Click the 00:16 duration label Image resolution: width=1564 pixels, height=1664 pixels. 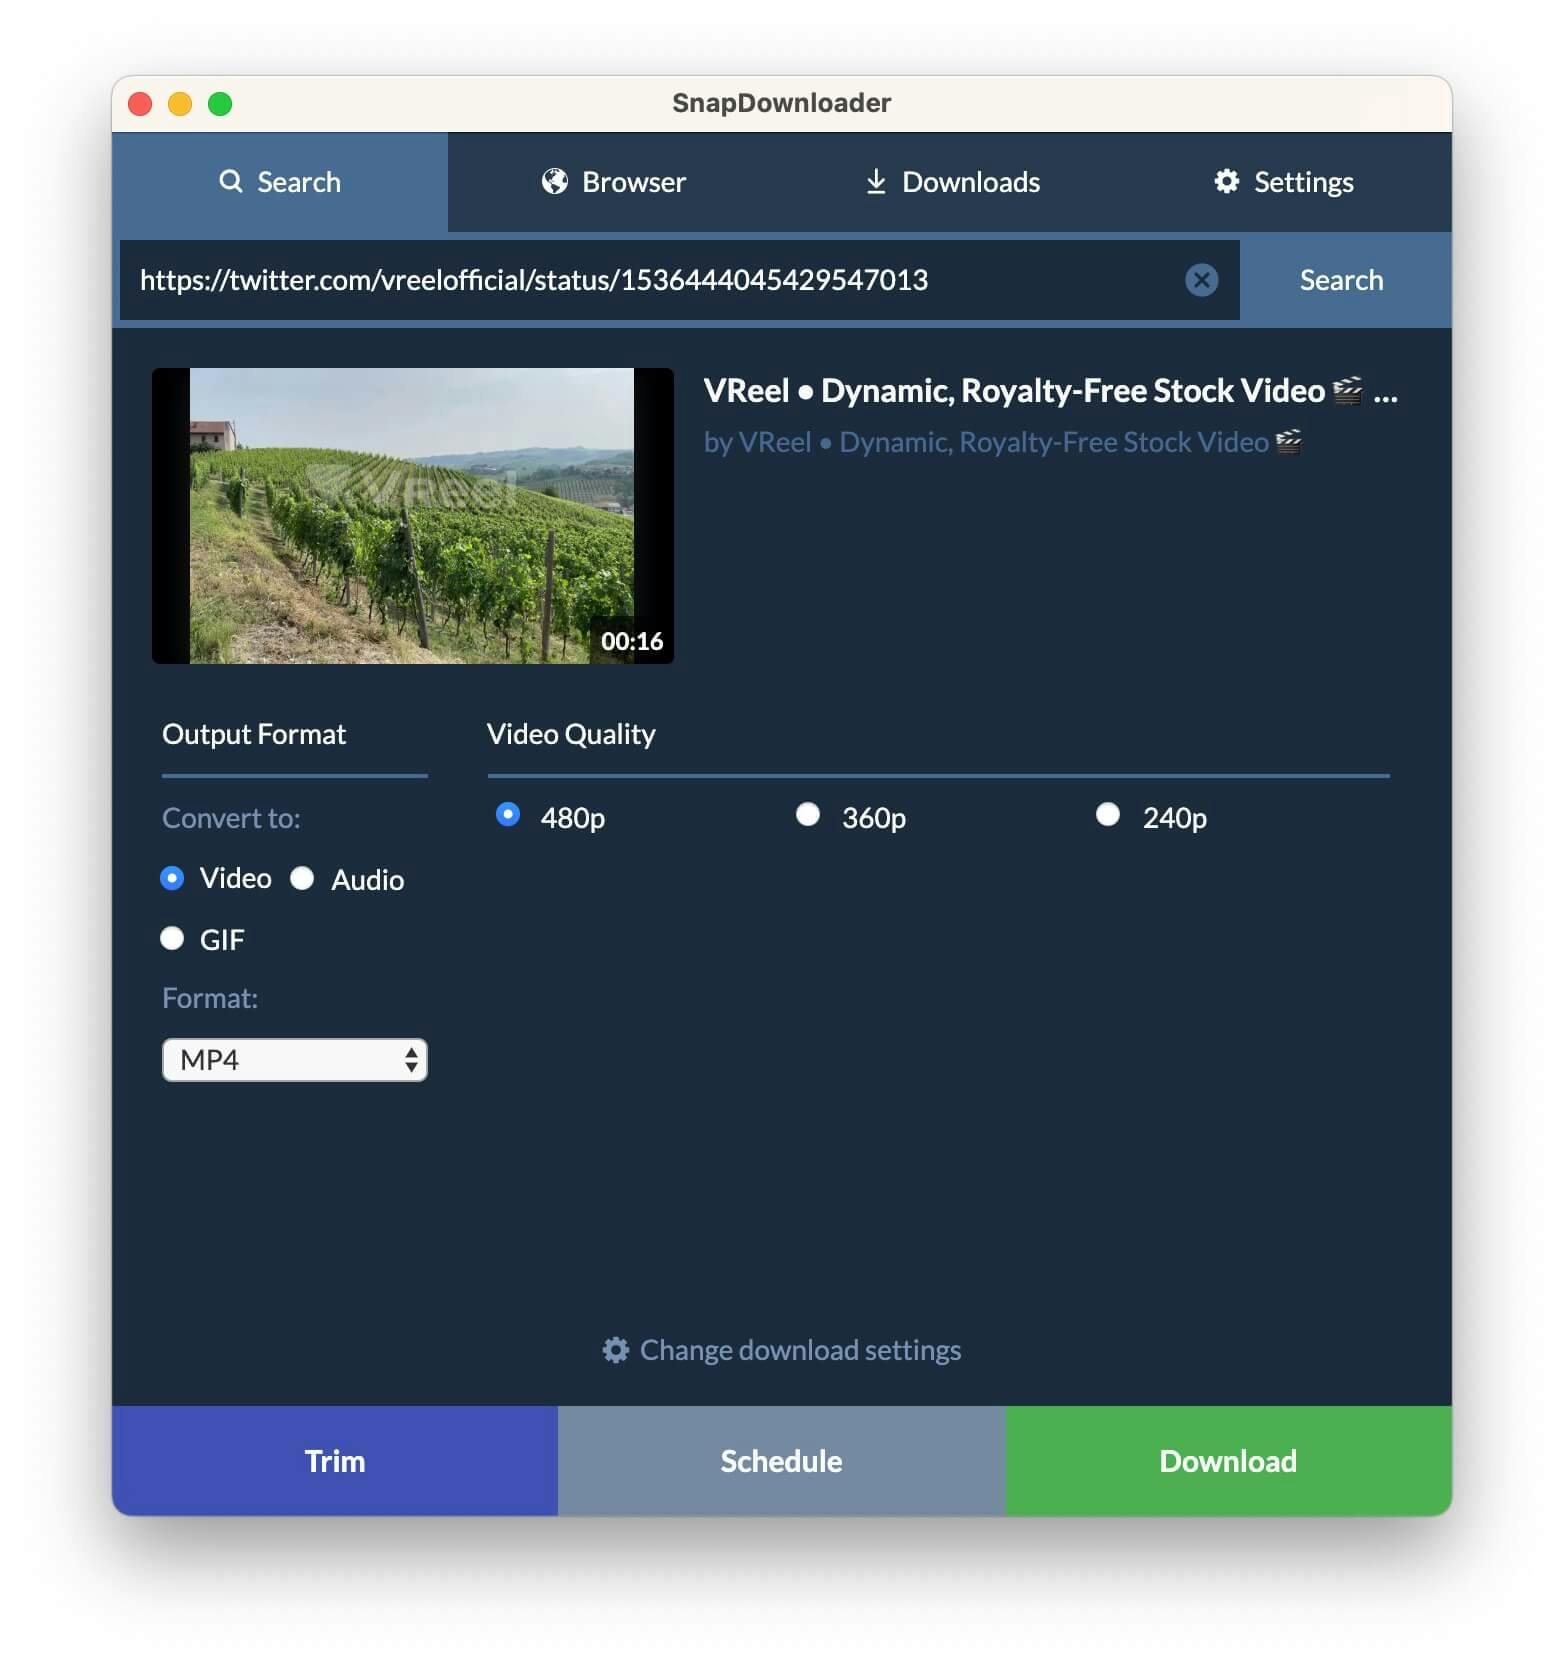click(632, 641)
